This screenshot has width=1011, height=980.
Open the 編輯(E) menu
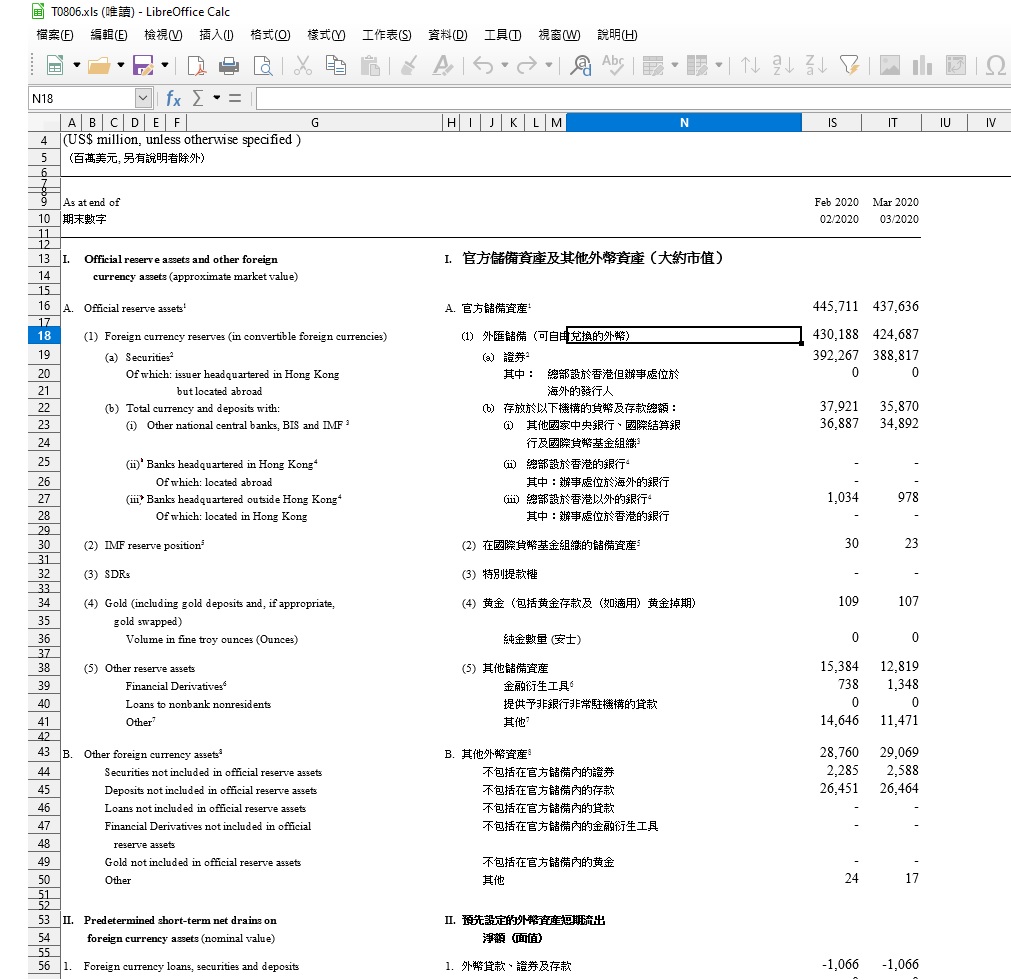[x=109, y=35]
